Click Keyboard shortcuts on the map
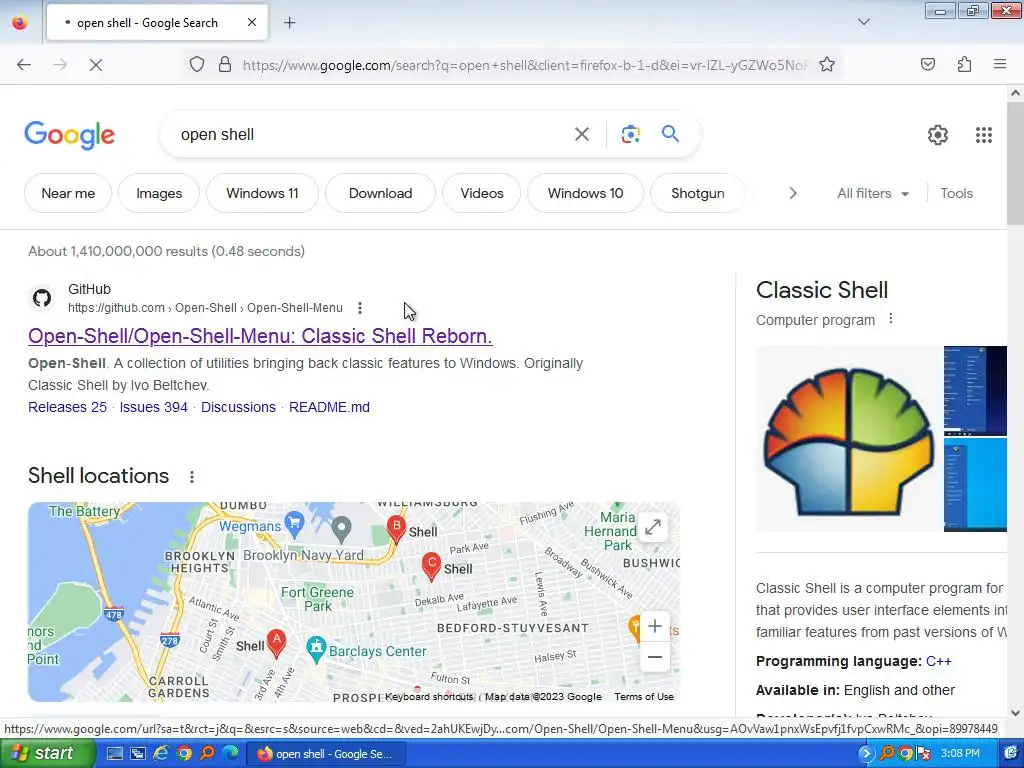This screenshot has width=1024, height=768. 428,696
